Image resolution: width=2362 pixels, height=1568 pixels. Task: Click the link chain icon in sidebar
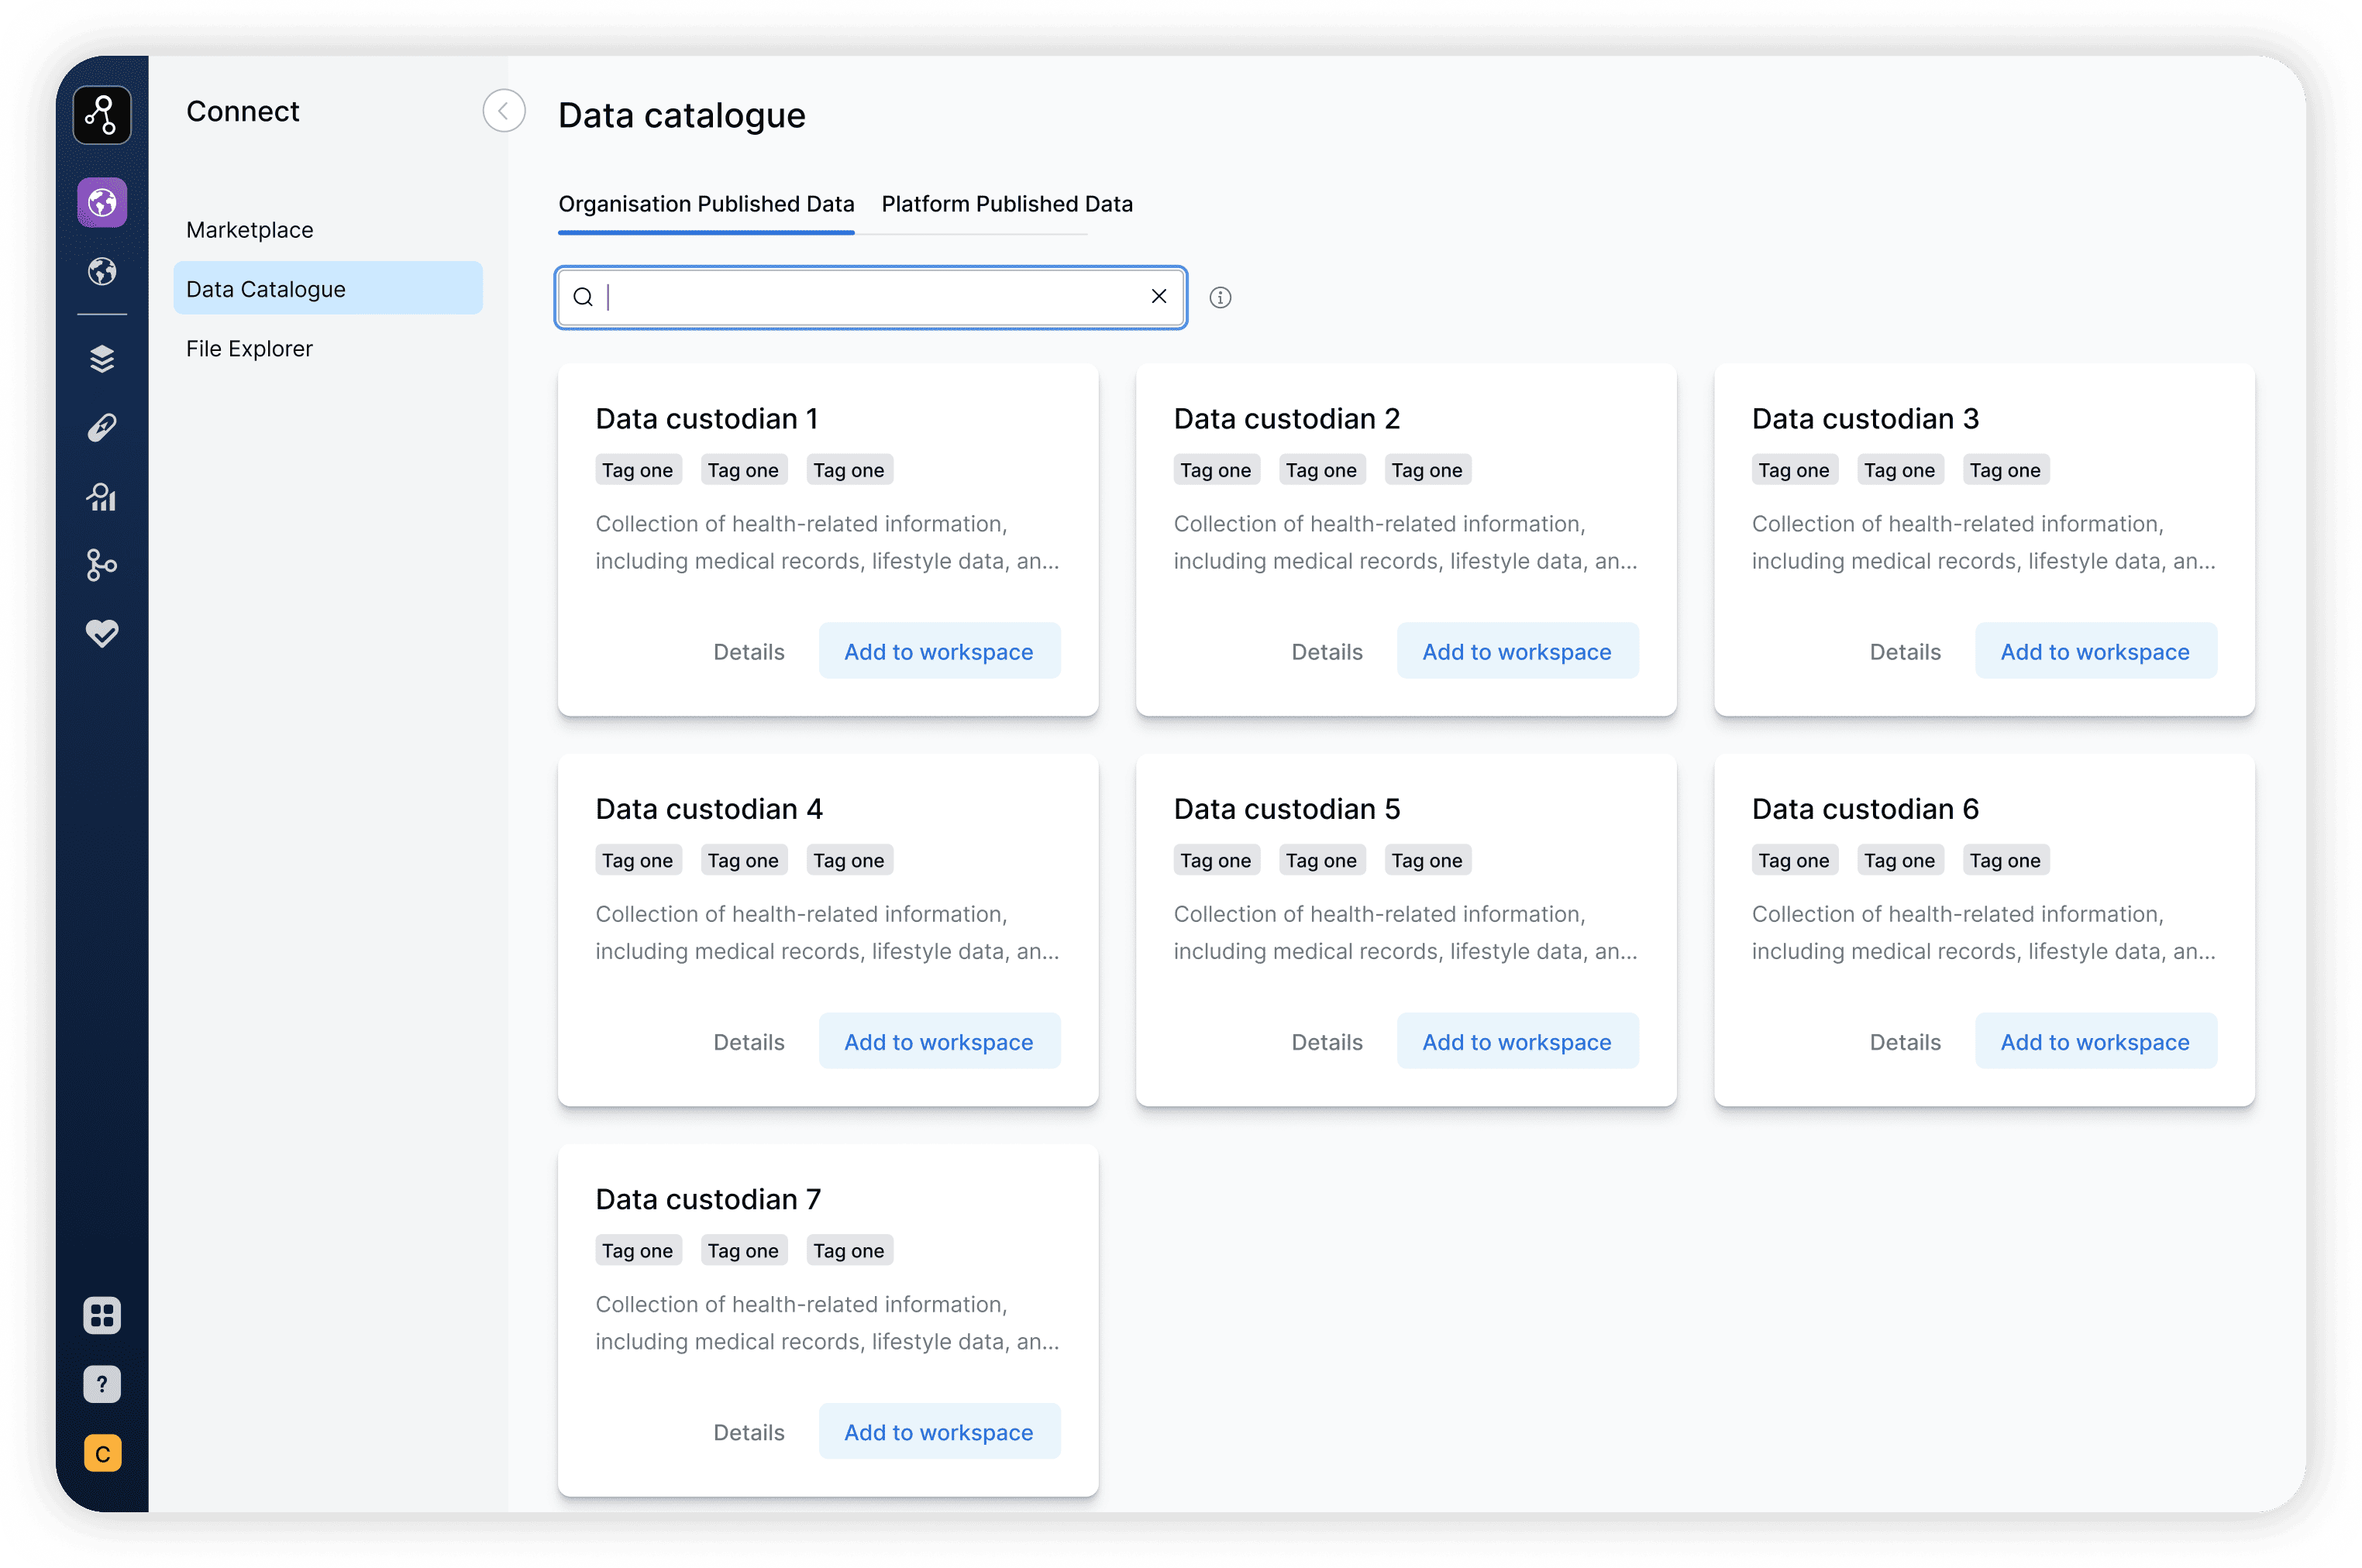[102, 428]
